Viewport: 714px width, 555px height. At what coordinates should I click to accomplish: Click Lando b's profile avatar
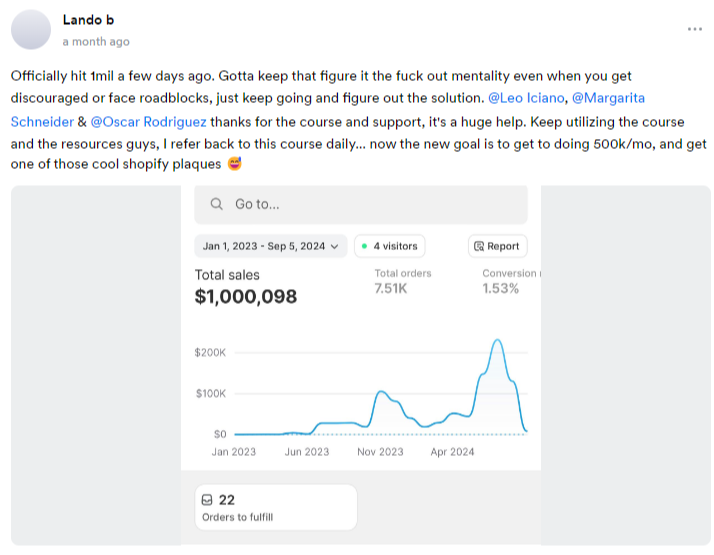coord(31,29)
